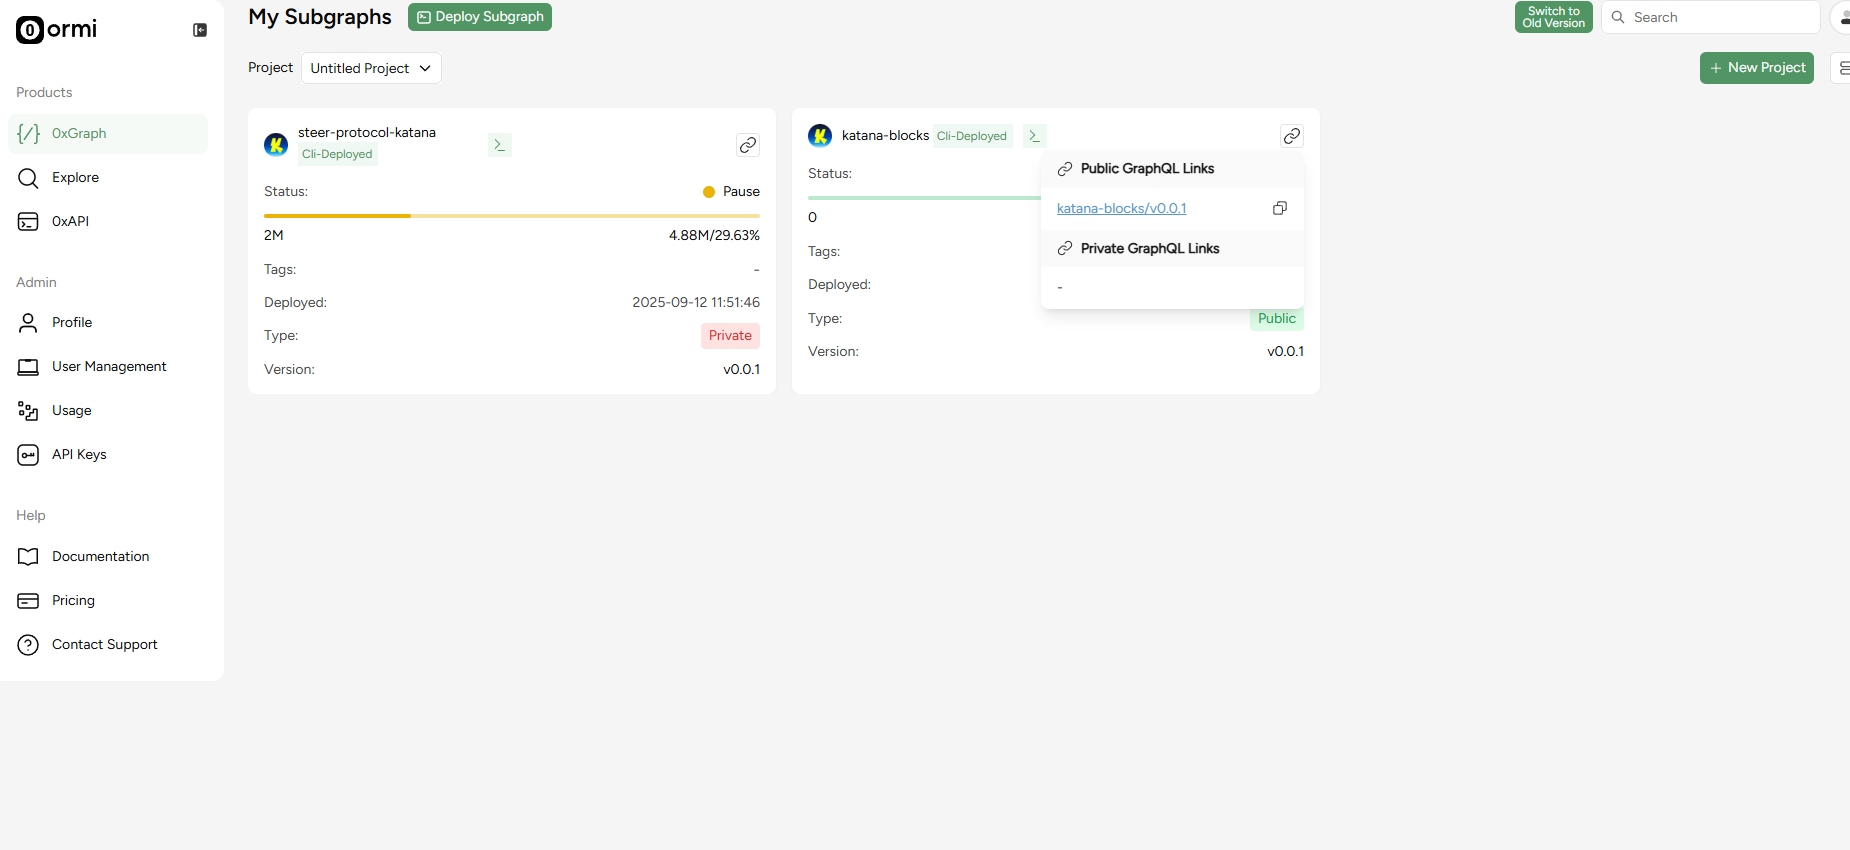Close katana-blocks GraphQL links icon

tap(1292, 136)
